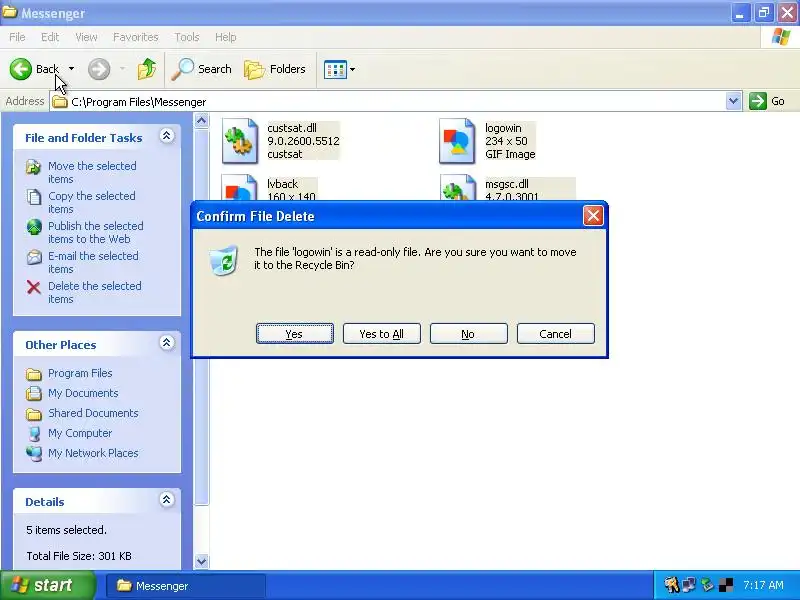
Task: Click the grayed Forward arrow icon
Action: pos(99,69)
